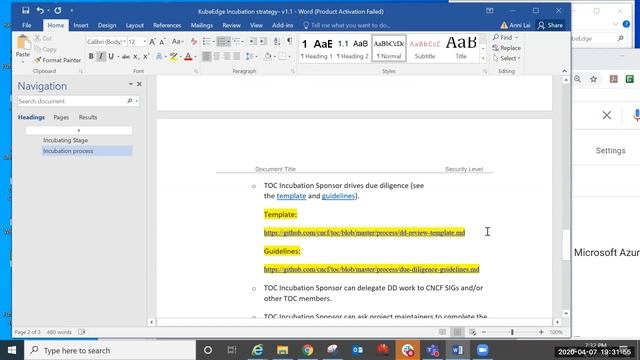Apply bullet list formatting

point(207,42)
